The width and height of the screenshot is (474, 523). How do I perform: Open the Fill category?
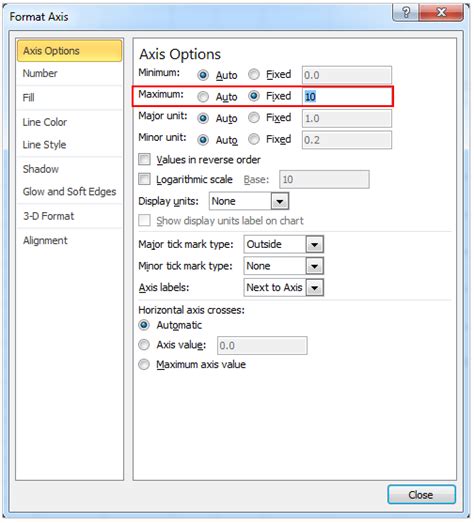point(69,98)
